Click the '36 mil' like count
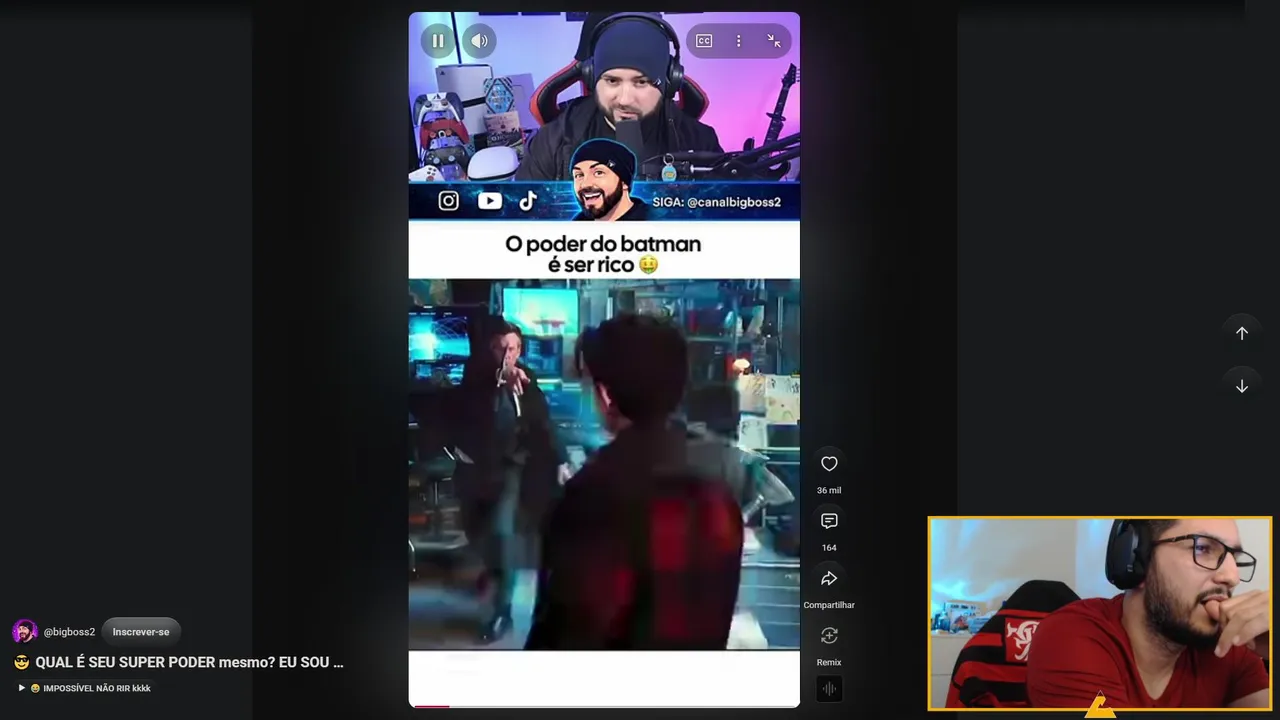Screen dimensions: 1280x720 click(x=829, y=491)
